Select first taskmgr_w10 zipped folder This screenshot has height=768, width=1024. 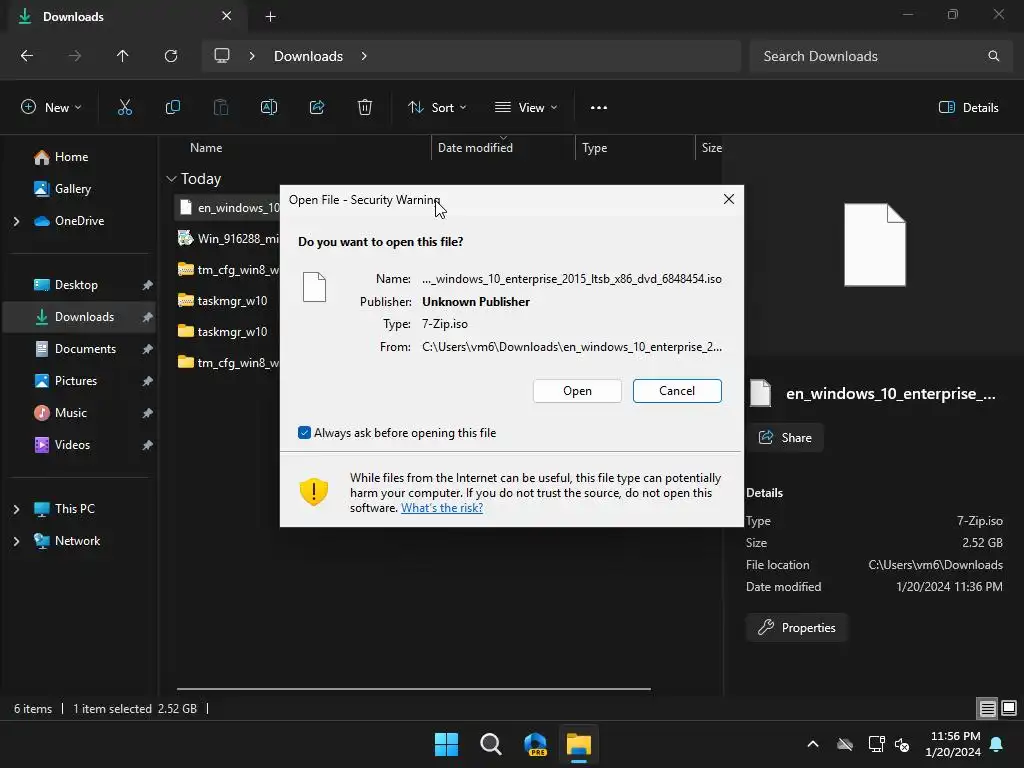point(223,300)
